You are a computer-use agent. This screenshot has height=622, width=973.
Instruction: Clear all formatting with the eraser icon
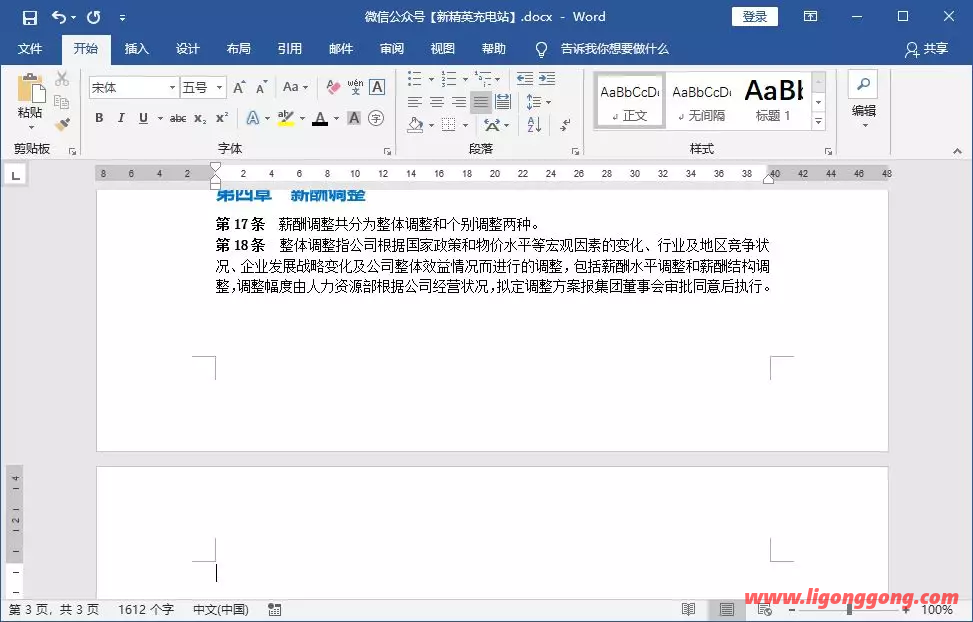tap(333, 88)
